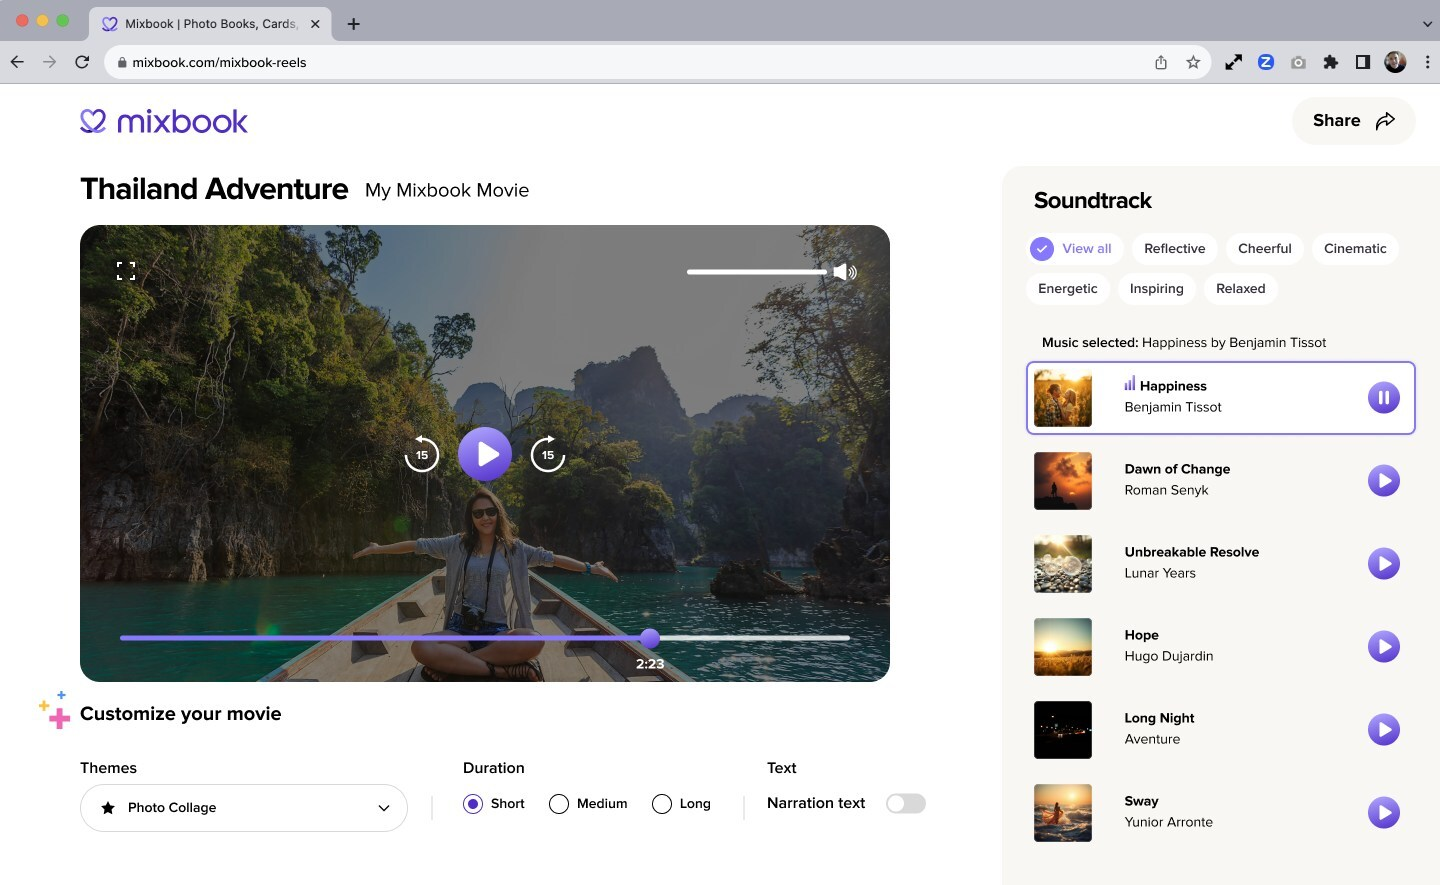Screen dimensions: 1440x885
Task: Enable Narration text
Action: point(905,803)
